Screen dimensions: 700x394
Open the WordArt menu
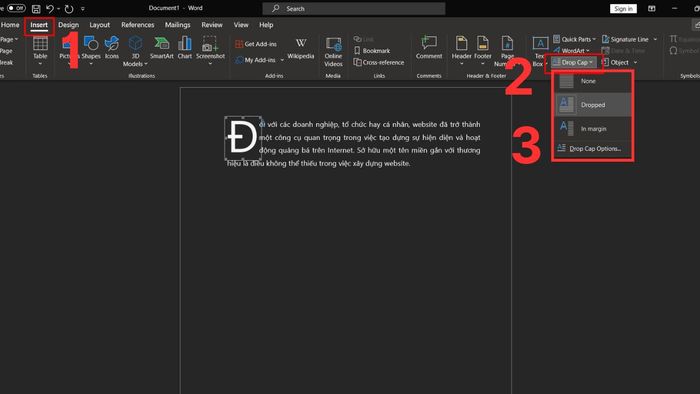click(x=571, y=51)
